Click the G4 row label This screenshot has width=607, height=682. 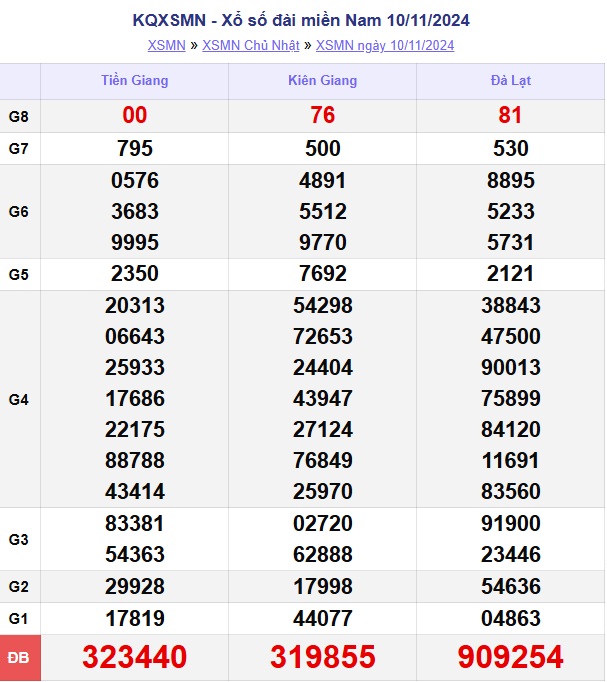coord(19,399)
